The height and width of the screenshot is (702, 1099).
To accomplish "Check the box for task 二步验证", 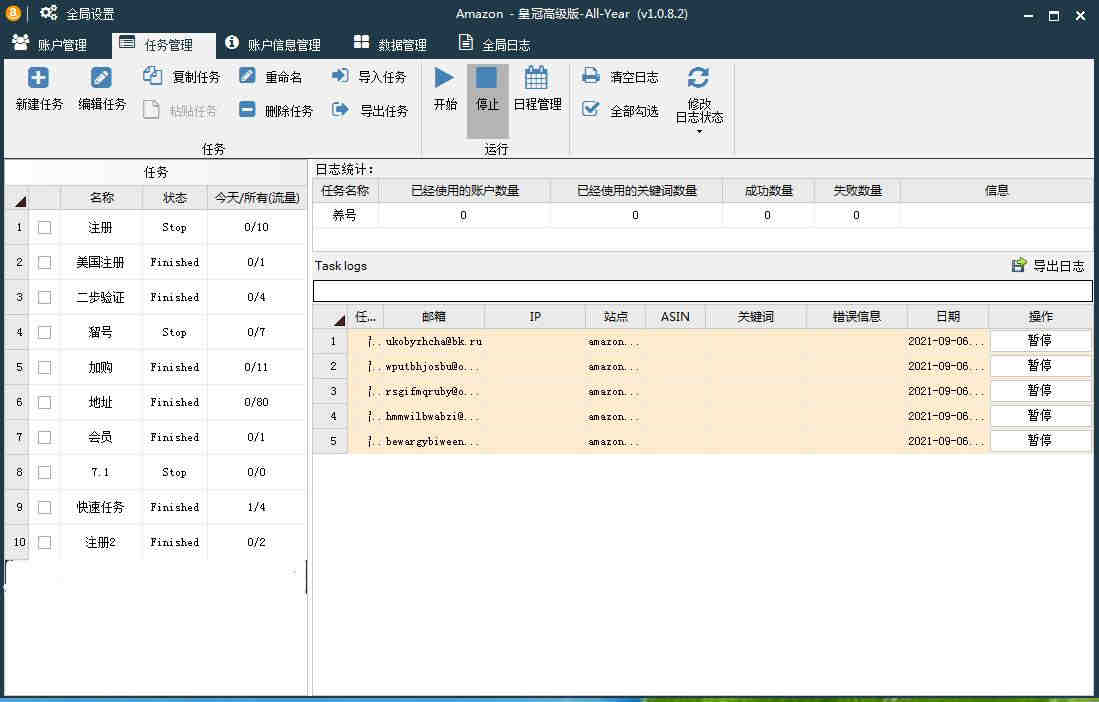I will pyautogui.click(x=44, y=297).
